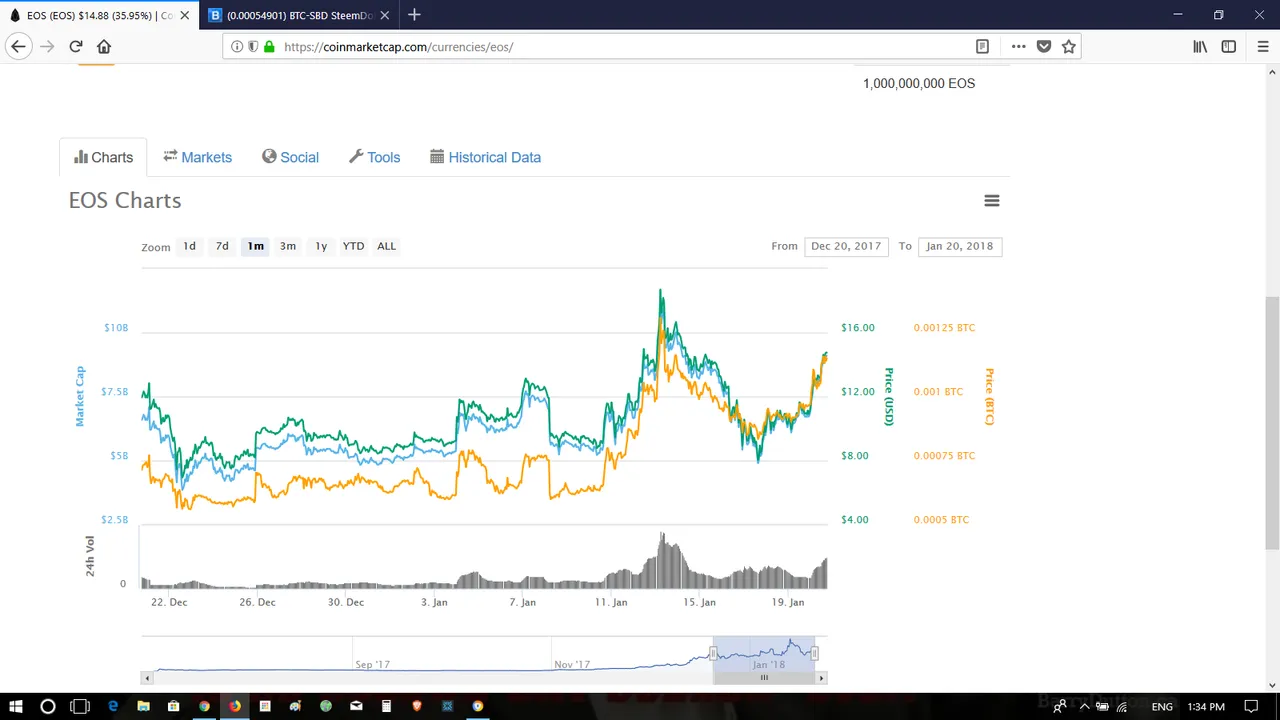The width and height of the screenshot is (1280, 720).
Task: Open the Mail app from taskbar
Action: point(356,706)
